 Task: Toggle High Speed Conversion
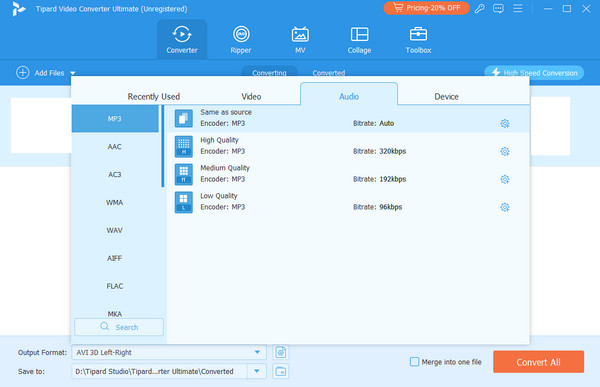pos(534,73)
